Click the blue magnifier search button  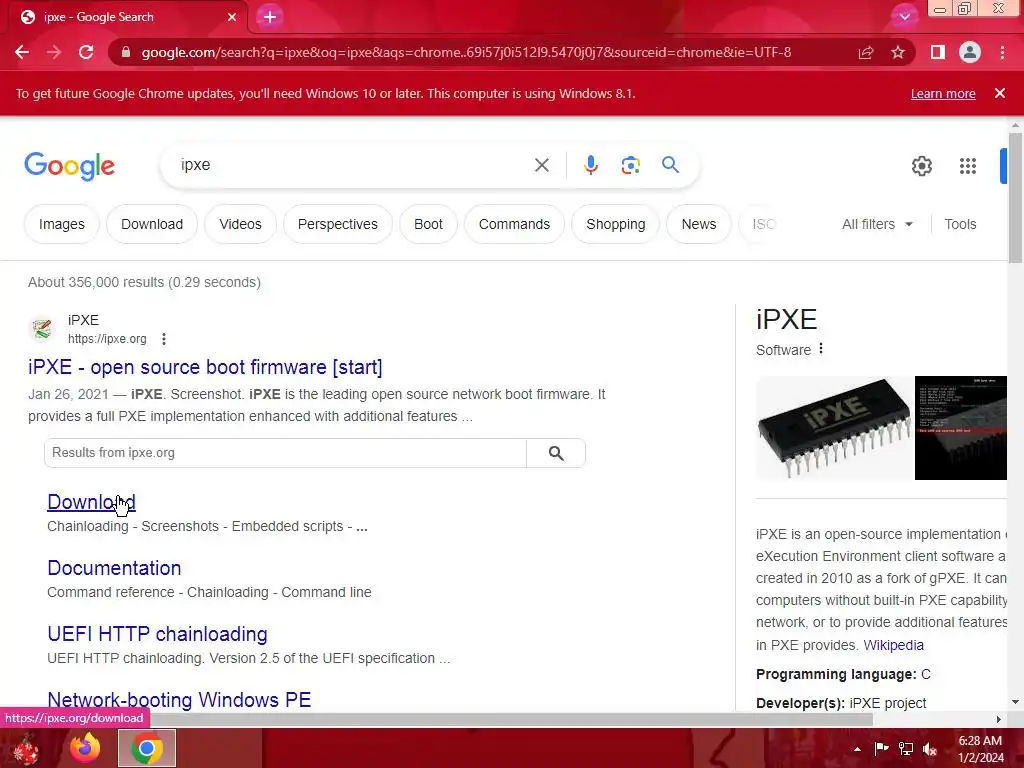coord(670,165)
